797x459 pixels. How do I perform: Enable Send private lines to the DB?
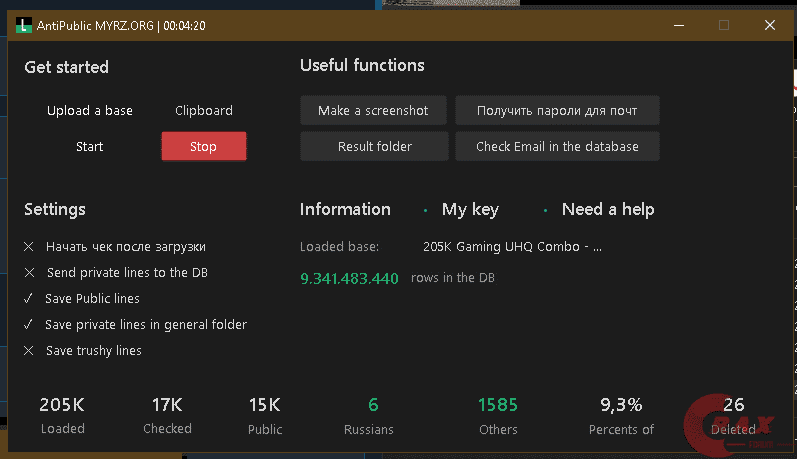coord(116,273)
